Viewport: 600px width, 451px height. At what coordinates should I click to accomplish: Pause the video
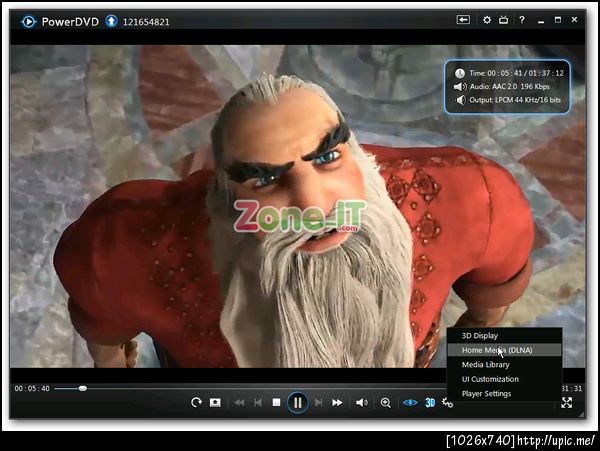click(297, 402)
